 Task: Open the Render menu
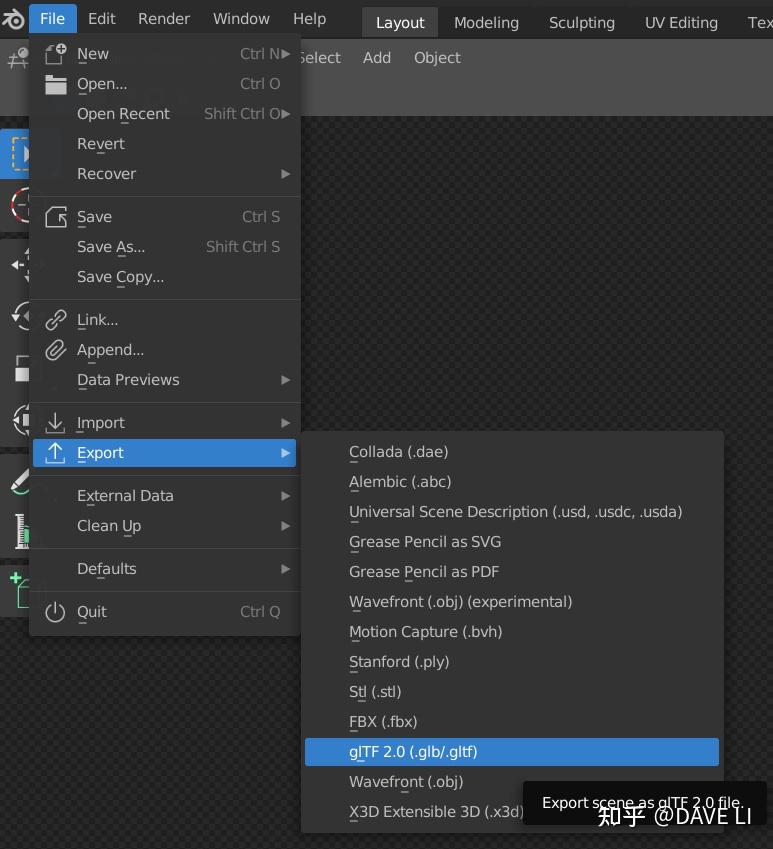164,19
